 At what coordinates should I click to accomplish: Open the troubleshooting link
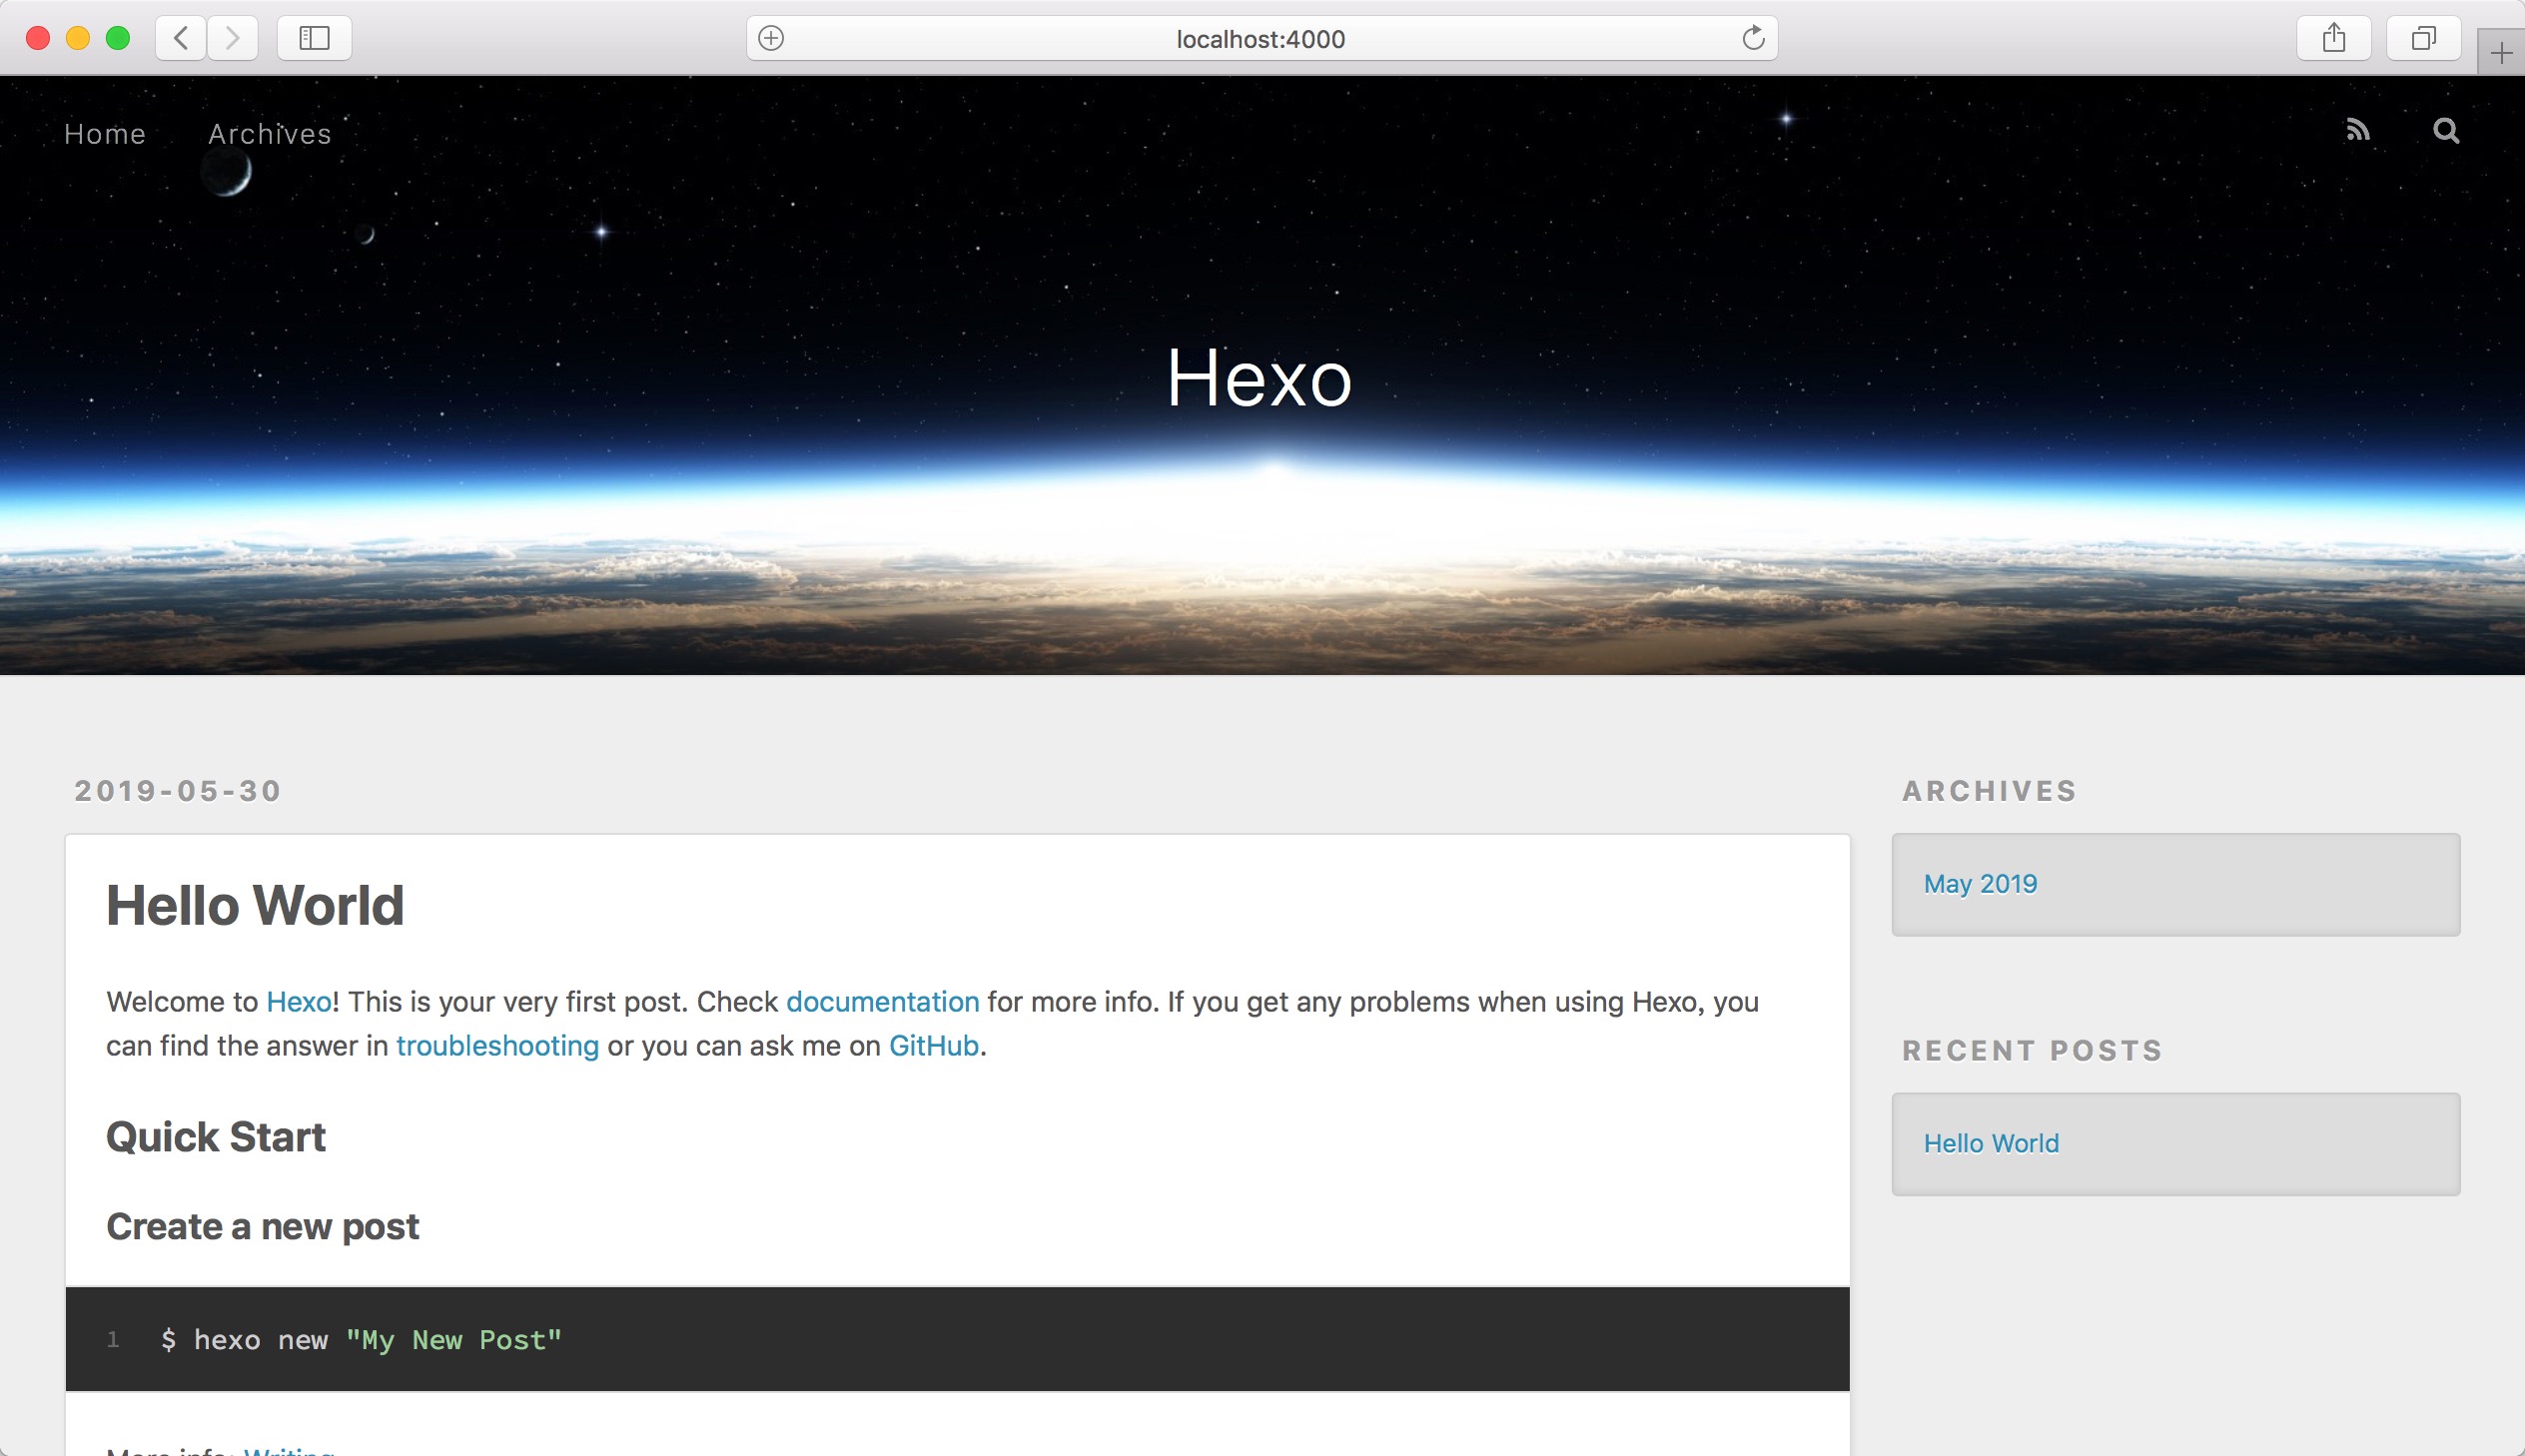(x=498, y=1046)
